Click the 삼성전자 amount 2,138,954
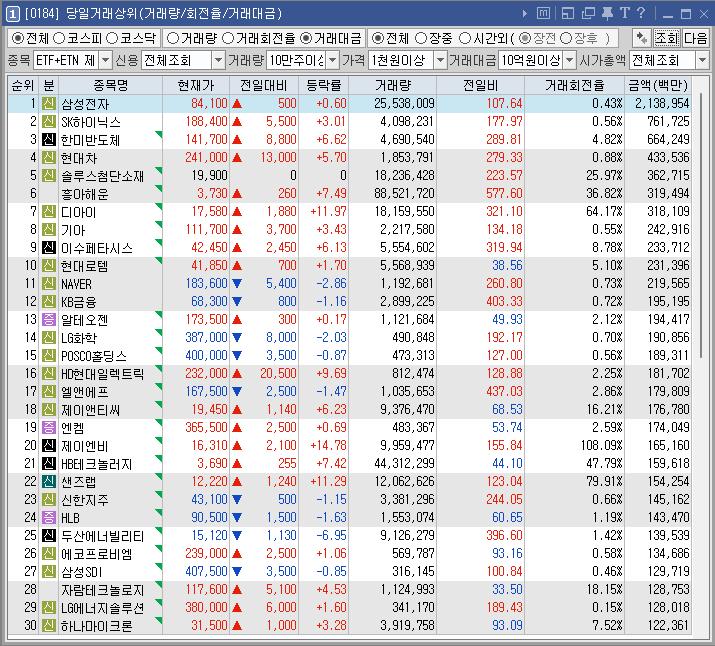The image size is (715, 646). [662, 103]
